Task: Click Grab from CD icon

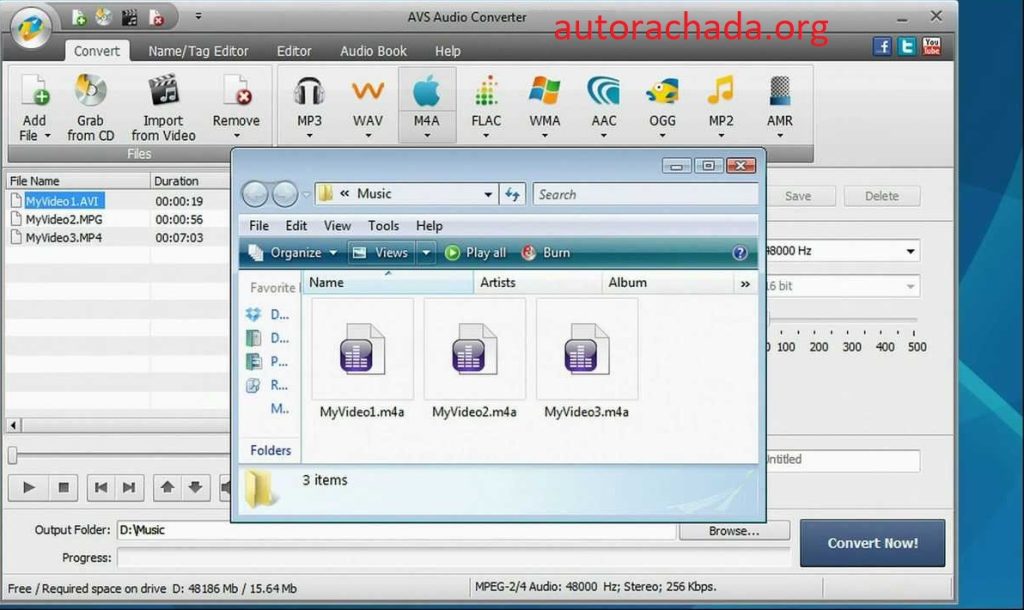Action: [x=90, y=90]
